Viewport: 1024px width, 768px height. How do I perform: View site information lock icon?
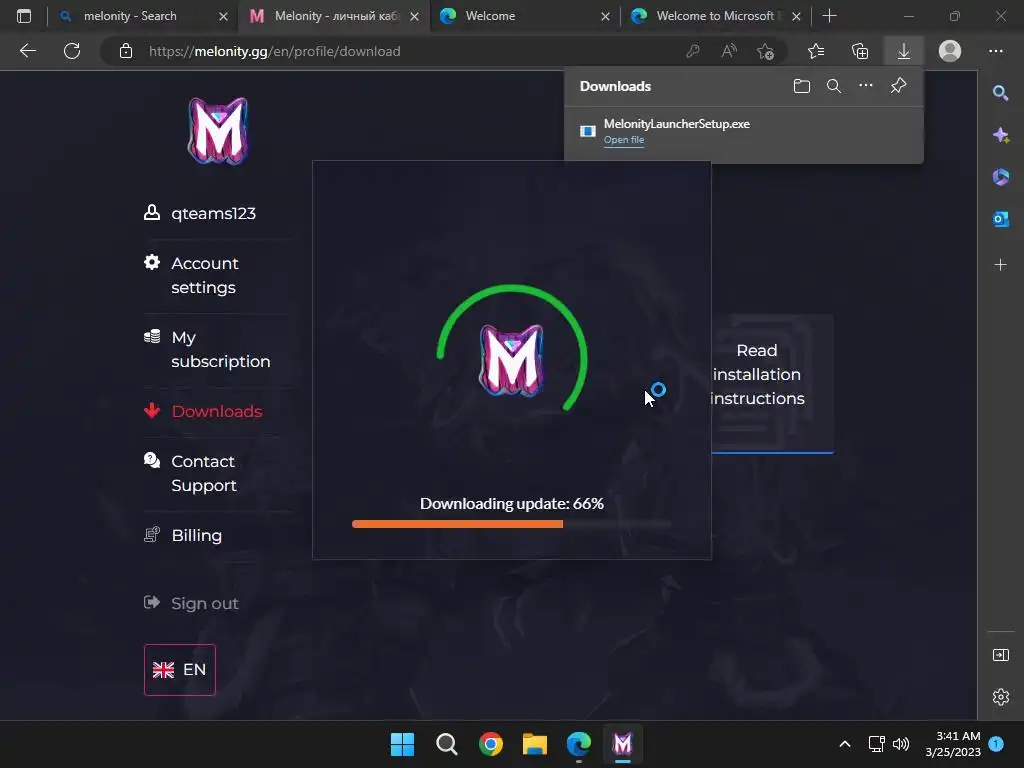click(x=125, y=51)
